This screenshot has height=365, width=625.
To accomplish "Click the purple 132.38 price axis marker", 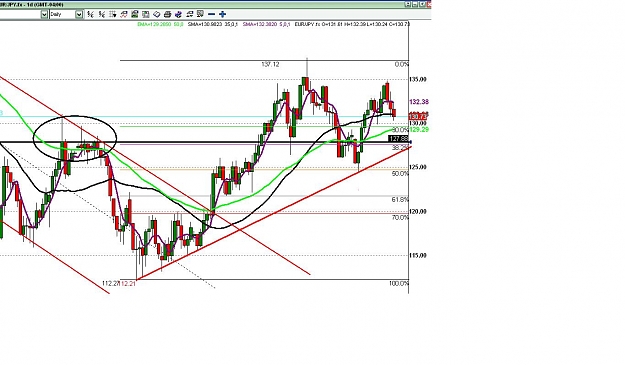I will click(x=419, y=102).
